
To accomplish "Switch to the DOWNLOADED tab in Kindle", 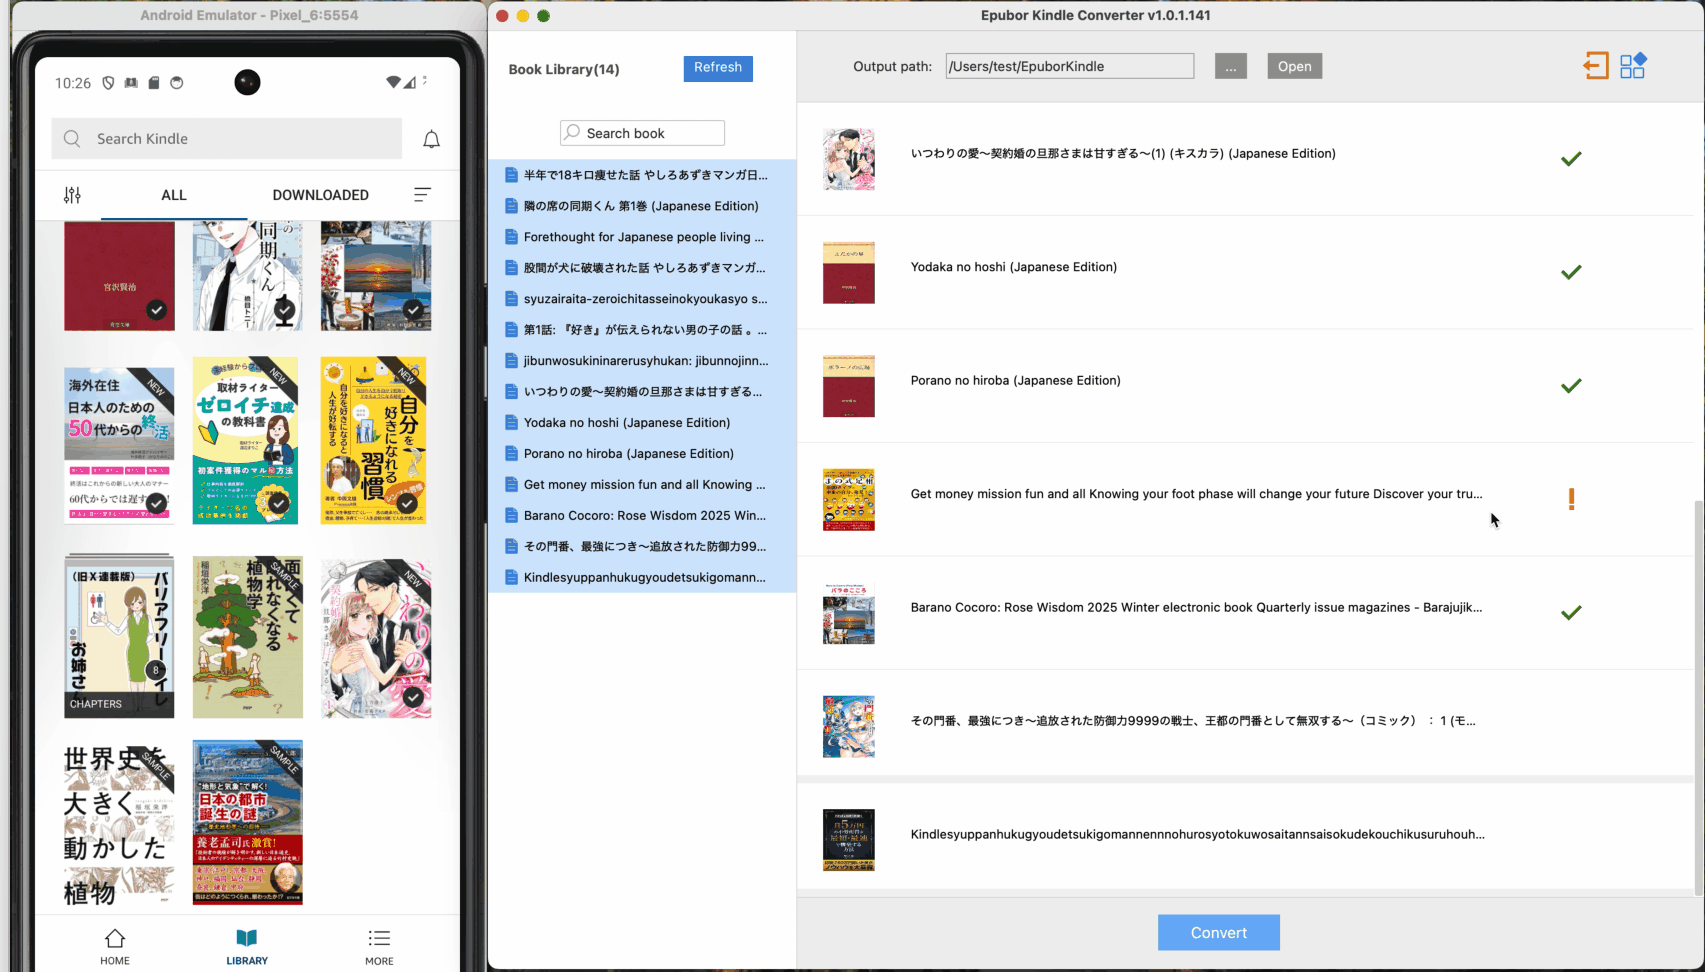I will [x=320, y=195].
